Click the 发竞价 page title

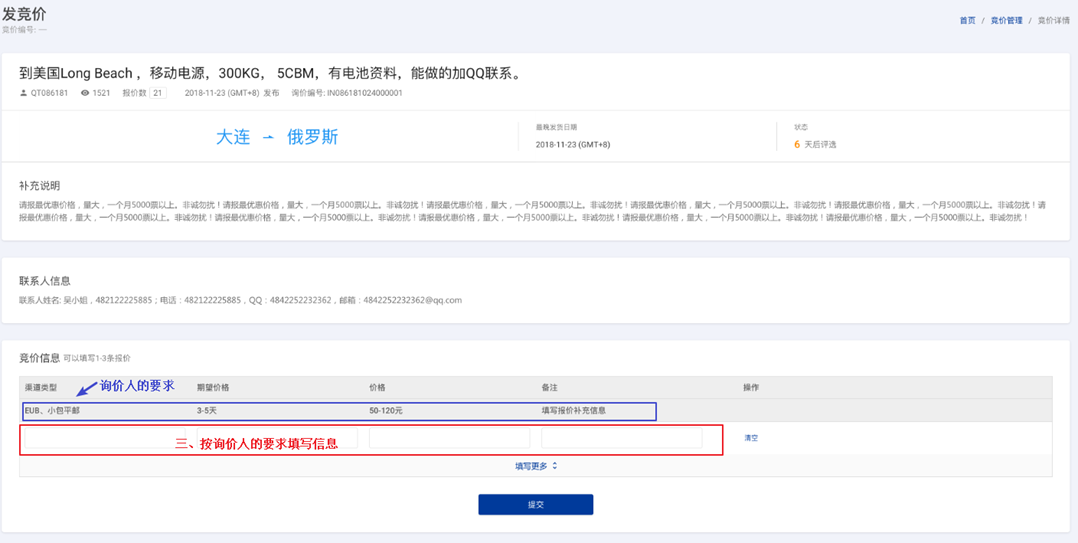pos(24,14)
